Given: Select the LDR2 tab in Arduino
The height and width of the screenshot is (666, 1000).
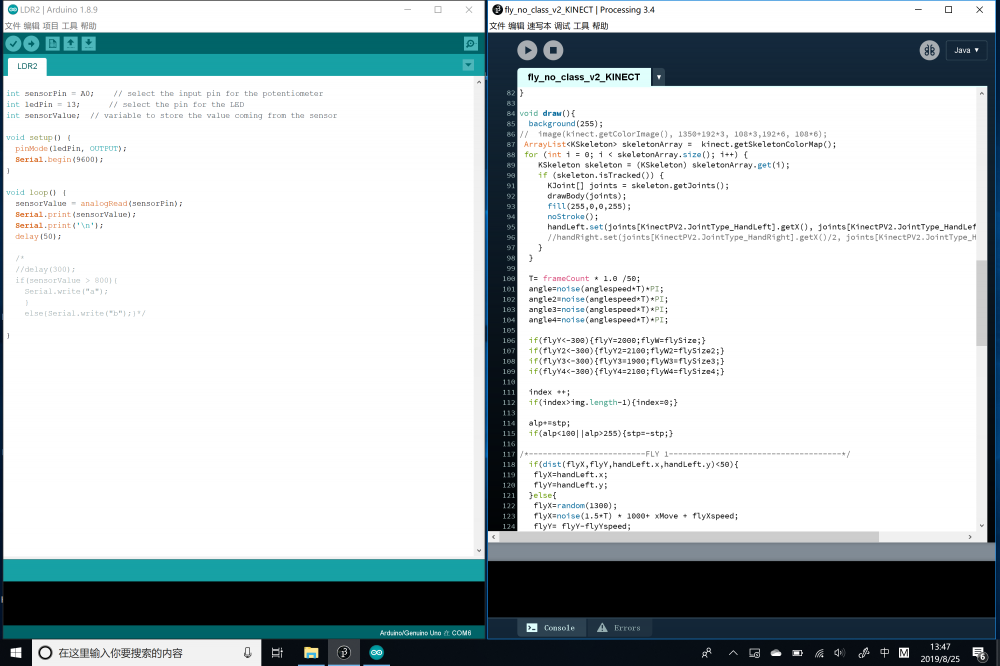Looking at the screenshot, I should click(27, 66).
